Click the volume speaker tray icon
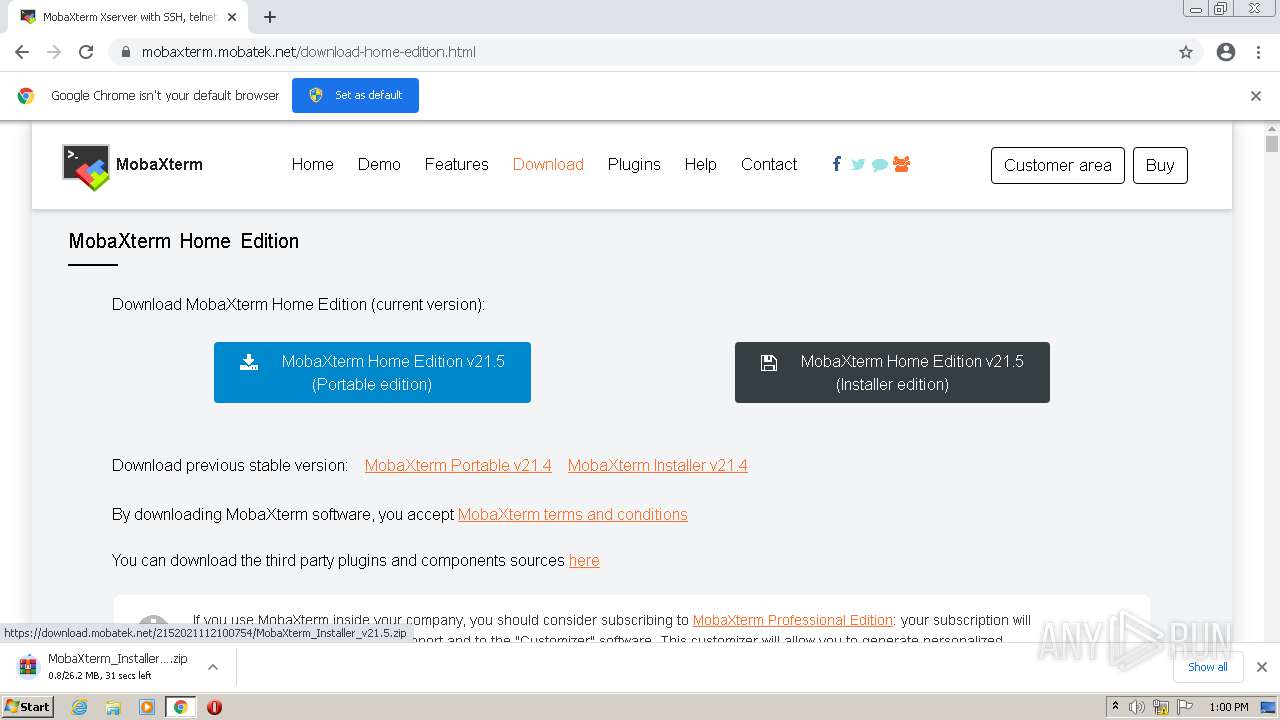The width and height of the screenshot is (1280, 720). pos(1137,707)
